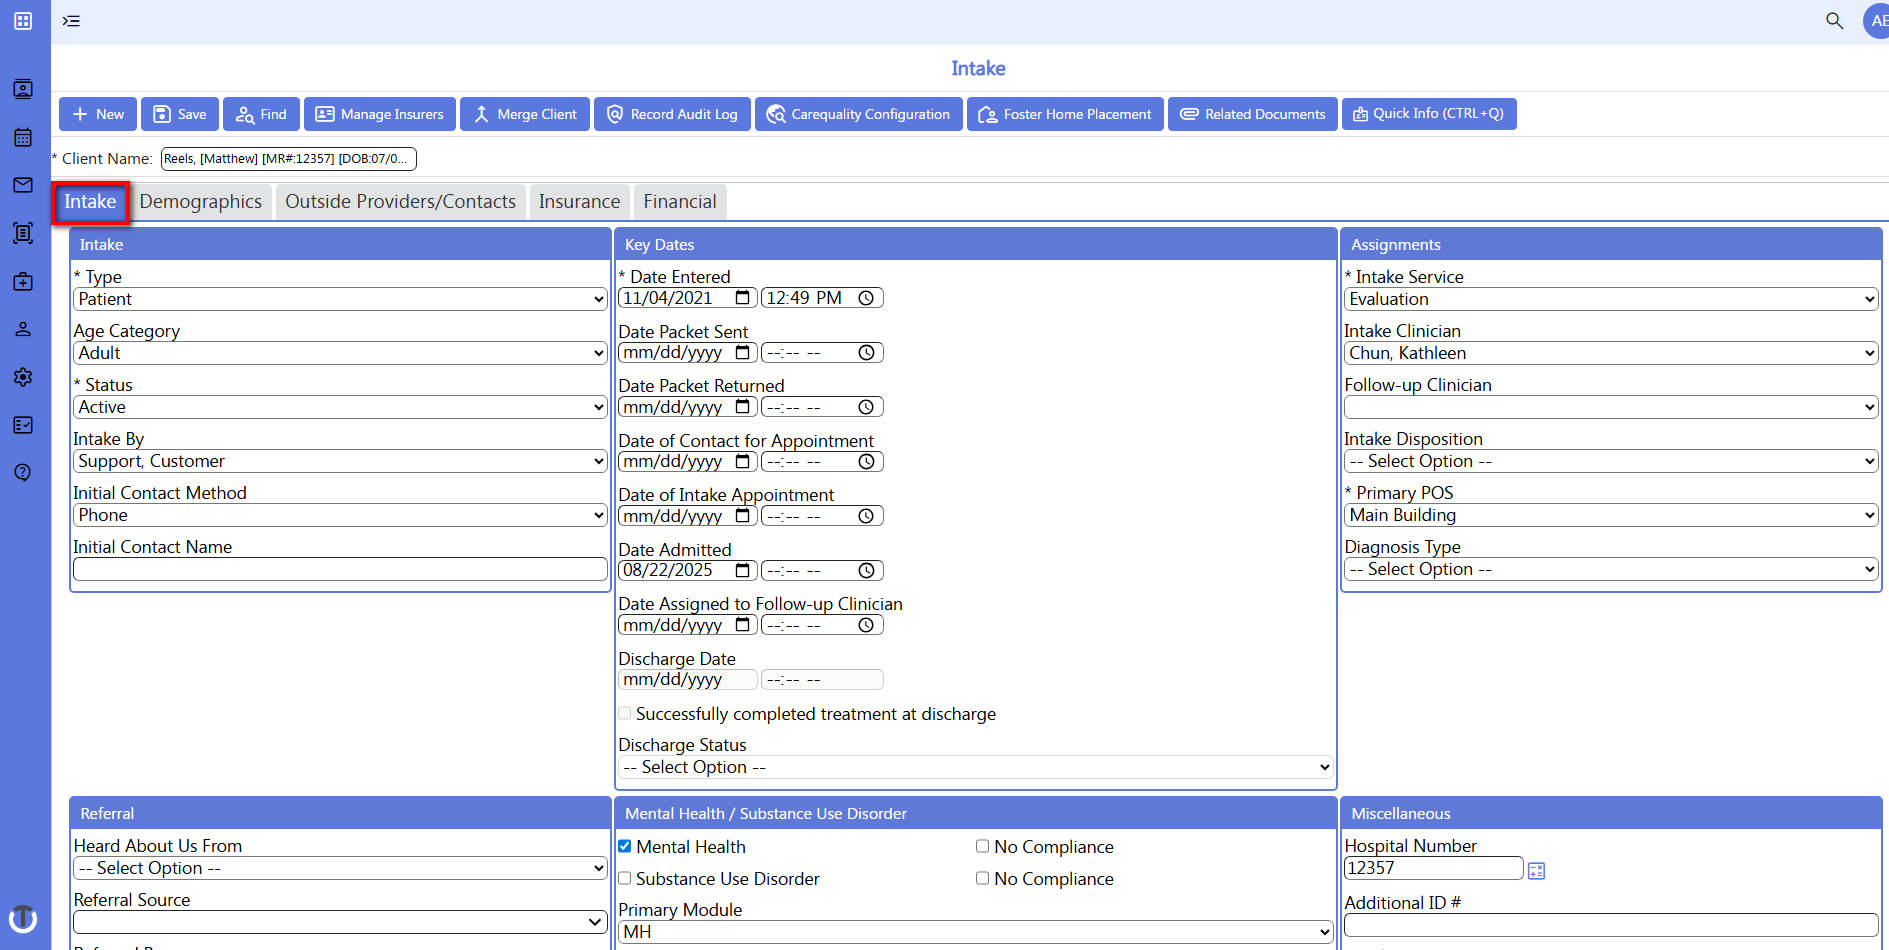
Task: Click the Merge Client button
Action: tap(524, 113)
